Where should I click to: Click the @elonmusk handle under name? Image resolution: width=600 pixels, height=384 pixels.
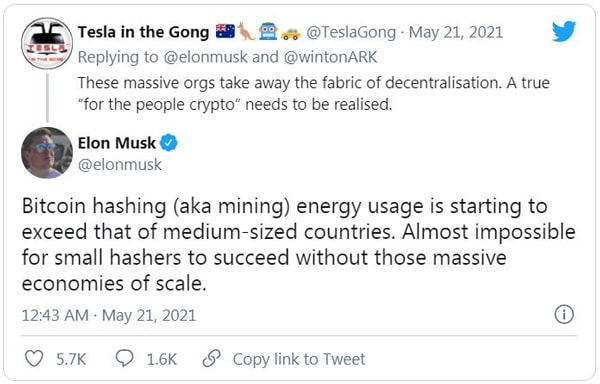pos(120,165)
